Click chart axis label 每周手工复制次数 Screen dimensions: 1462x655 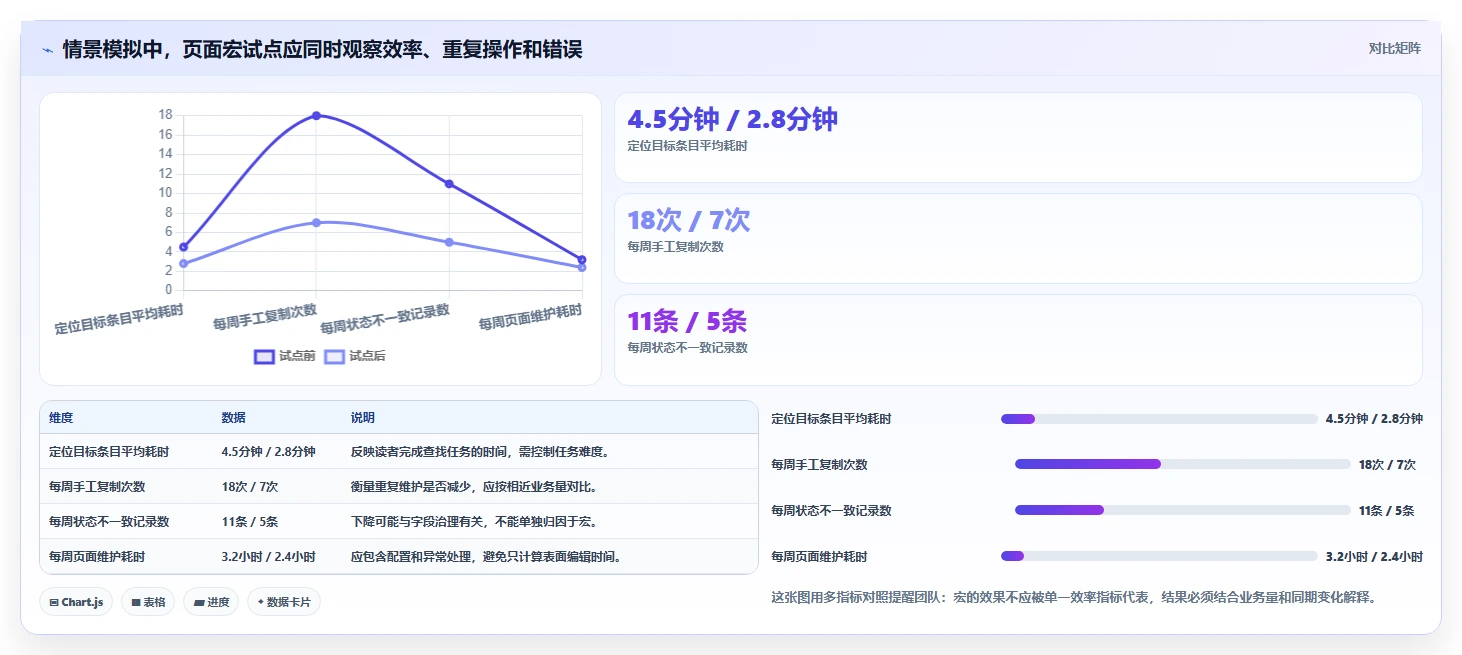[265, 317]
